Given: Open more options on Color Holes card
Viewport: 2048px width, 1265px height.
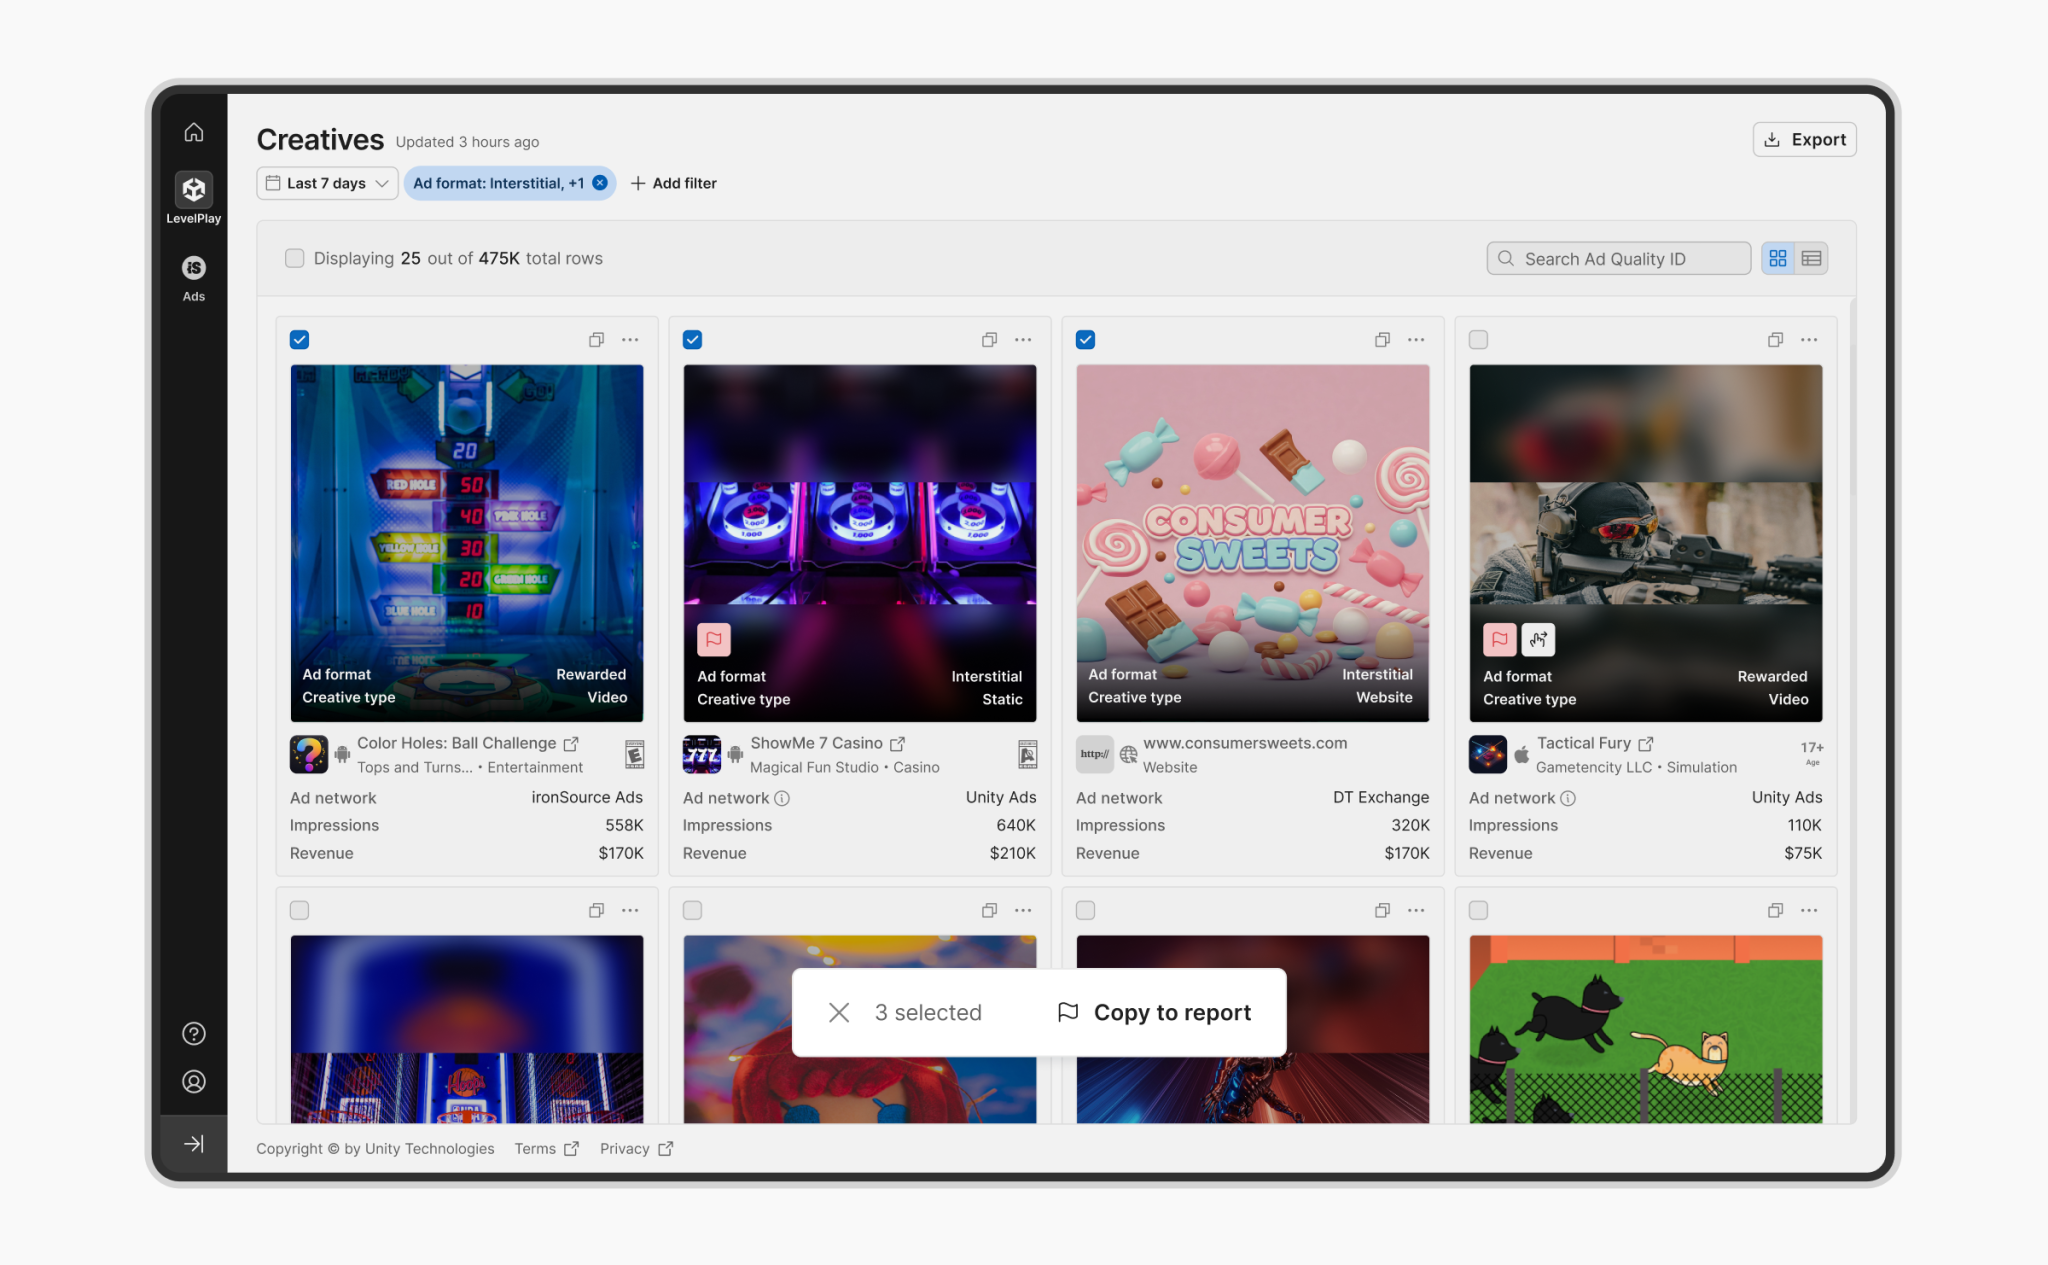Looking at the screenshot, I should [x=630, y=340].
